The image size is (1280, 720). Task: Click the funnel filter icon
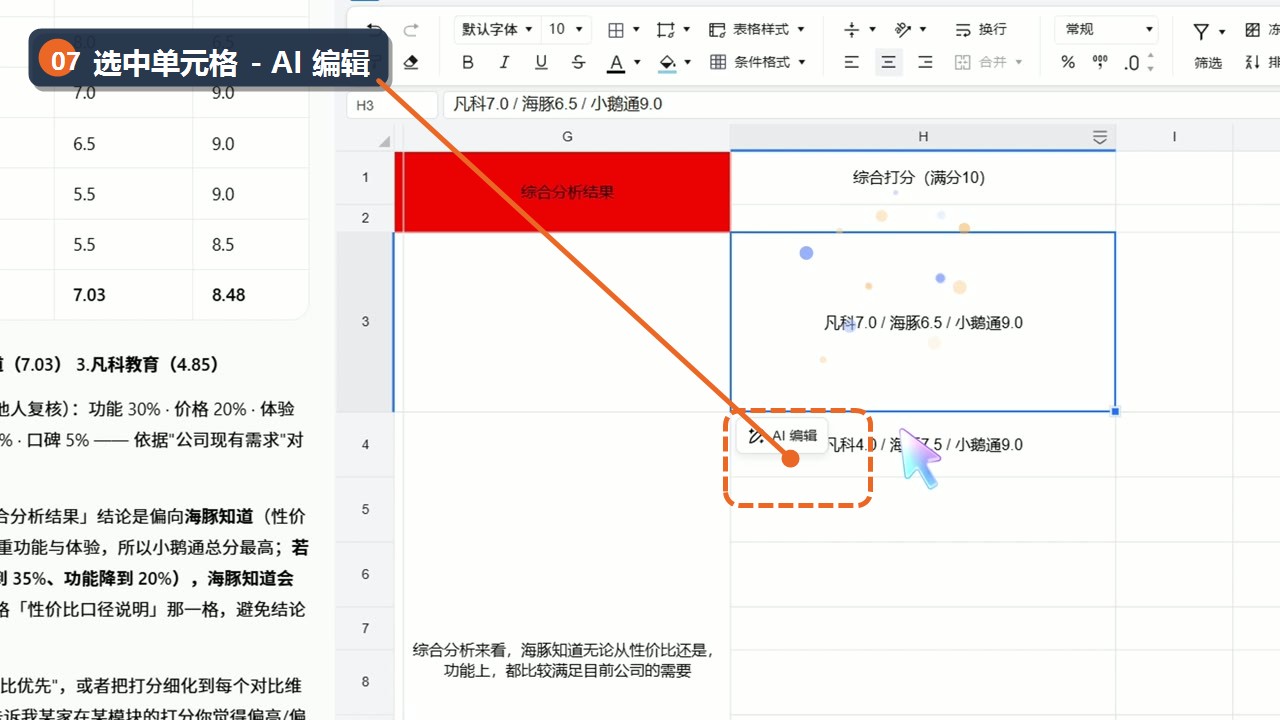coord(1201,31)
